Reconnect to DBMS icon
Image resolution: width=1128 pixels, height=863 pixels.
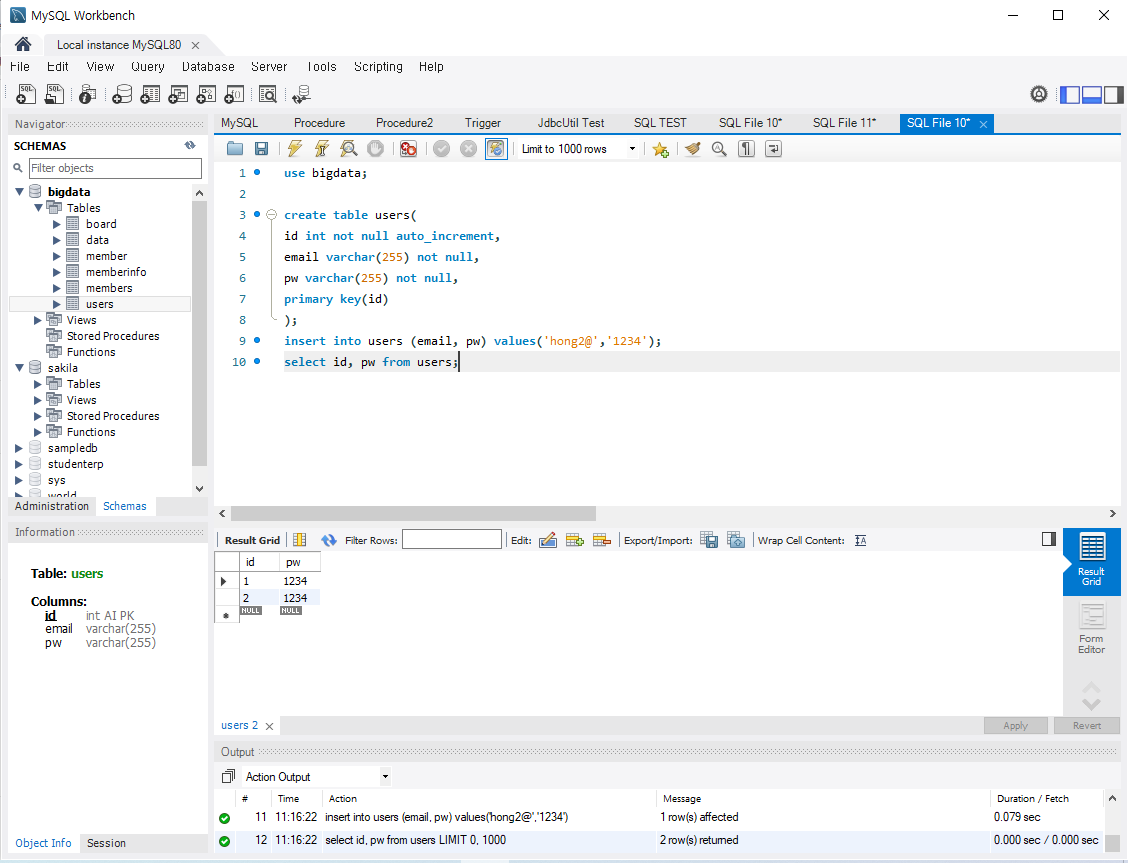point(301,94)
